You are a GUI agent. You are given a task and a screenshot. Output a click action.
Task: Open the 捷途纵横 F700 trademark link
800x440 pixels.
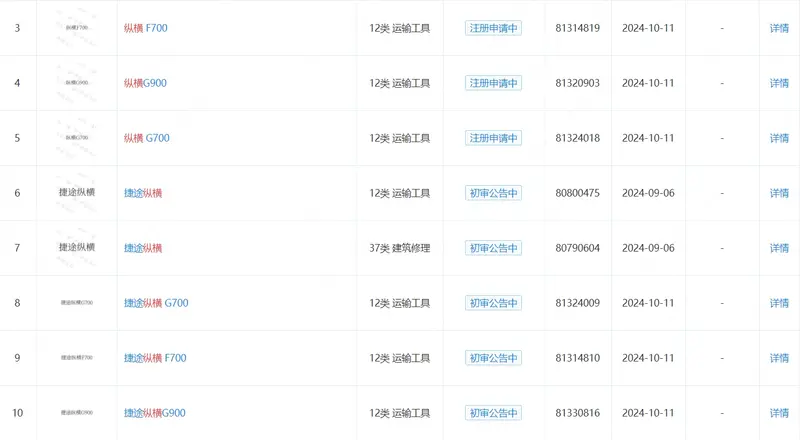point(155,358)
